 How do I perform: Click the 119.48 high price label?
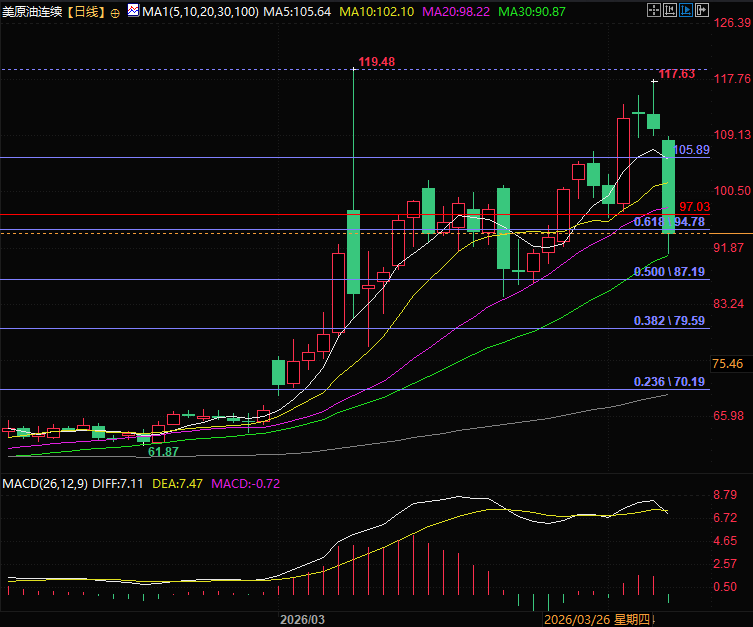coord(376,62)
